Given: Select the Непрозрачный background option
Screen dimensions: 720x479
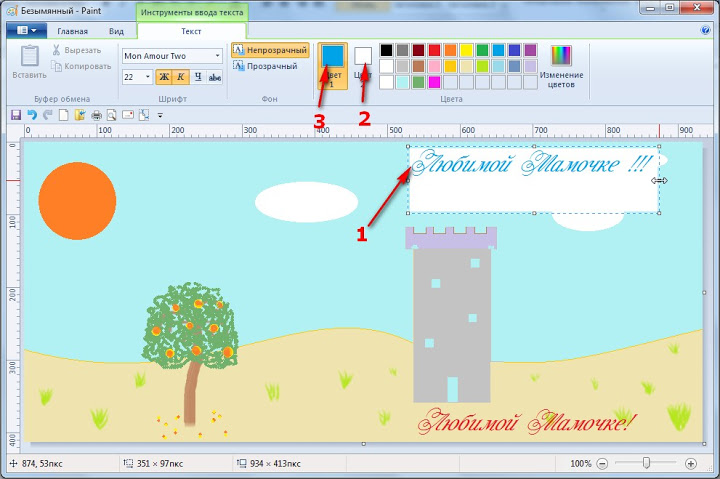Looking at the screenshot, I should pos(269,50).
